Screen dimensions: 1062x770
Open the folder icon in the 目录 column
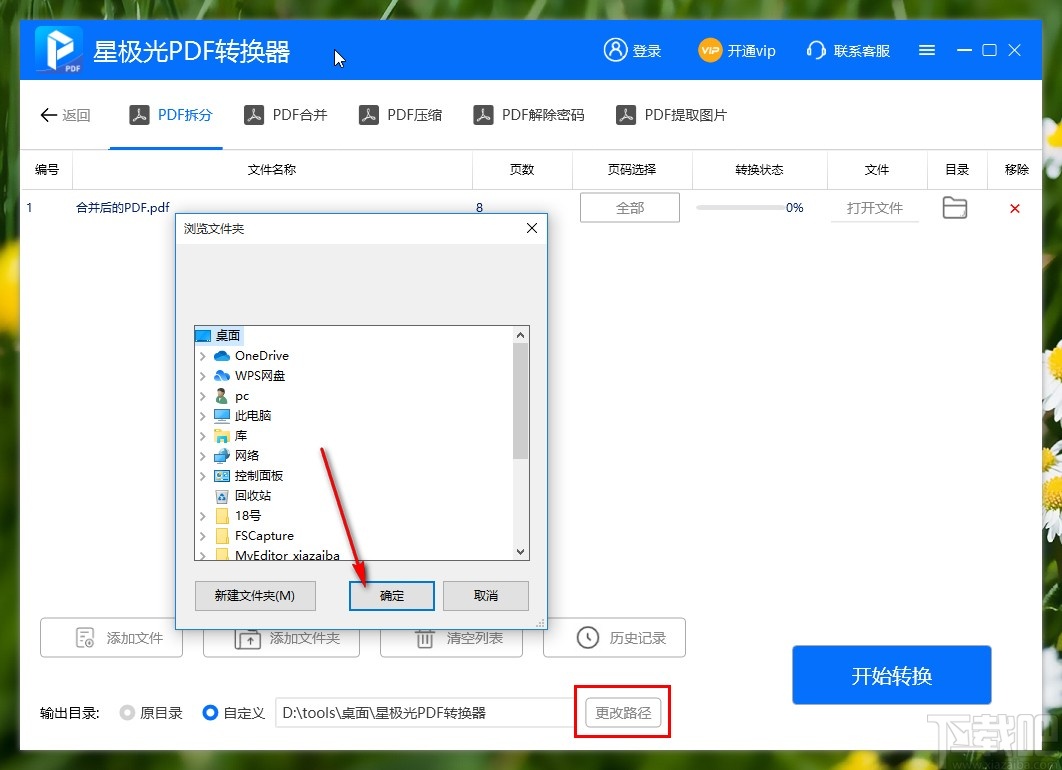(x=954, y=207)
